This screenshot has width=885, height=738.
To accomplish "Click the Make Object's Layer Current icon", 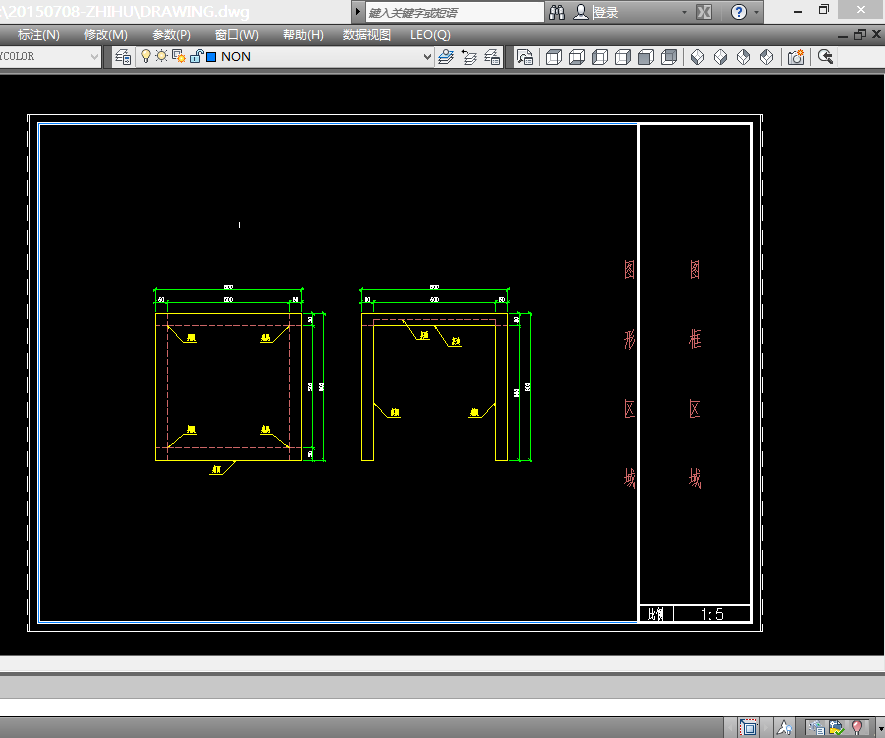I will (447, 57).
